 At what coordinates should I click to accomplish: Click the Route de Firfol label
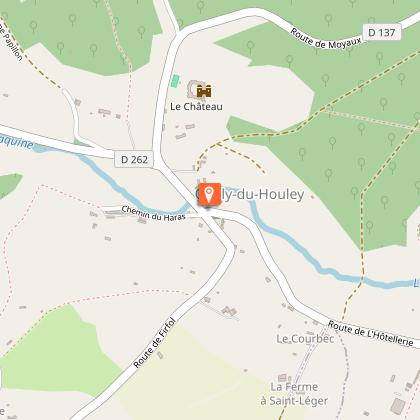pyautogui.click(x=154, y=343)
